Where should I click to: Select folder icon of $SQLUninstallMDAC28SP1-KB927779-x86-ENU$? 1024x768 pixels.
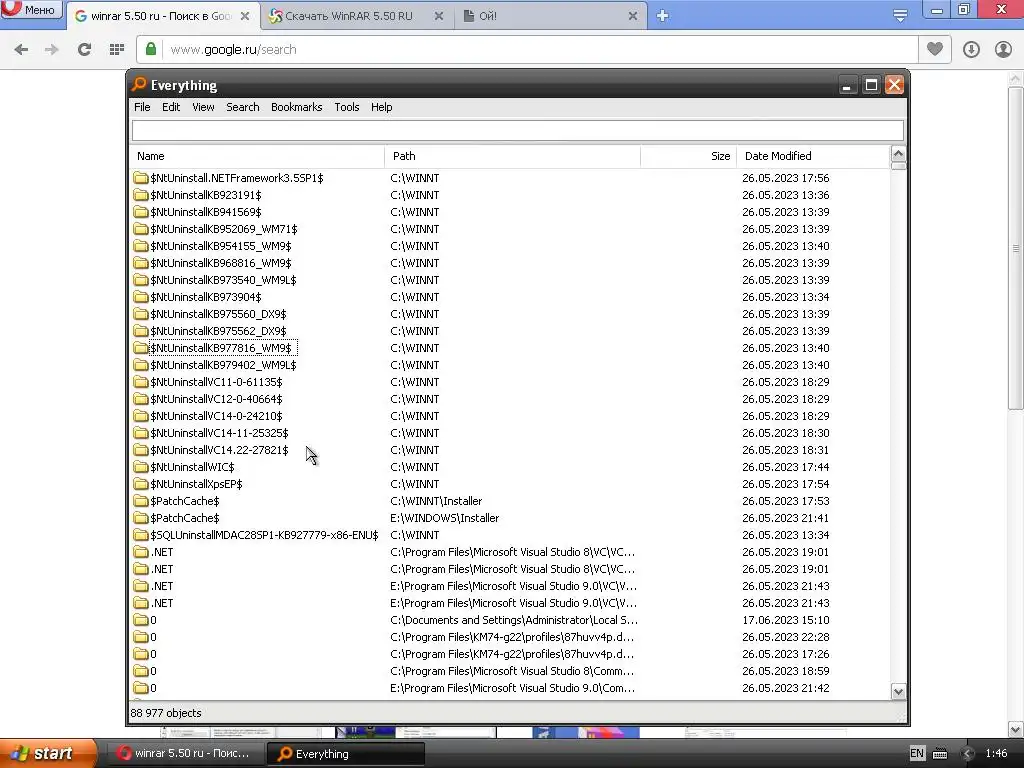[140, 535]
